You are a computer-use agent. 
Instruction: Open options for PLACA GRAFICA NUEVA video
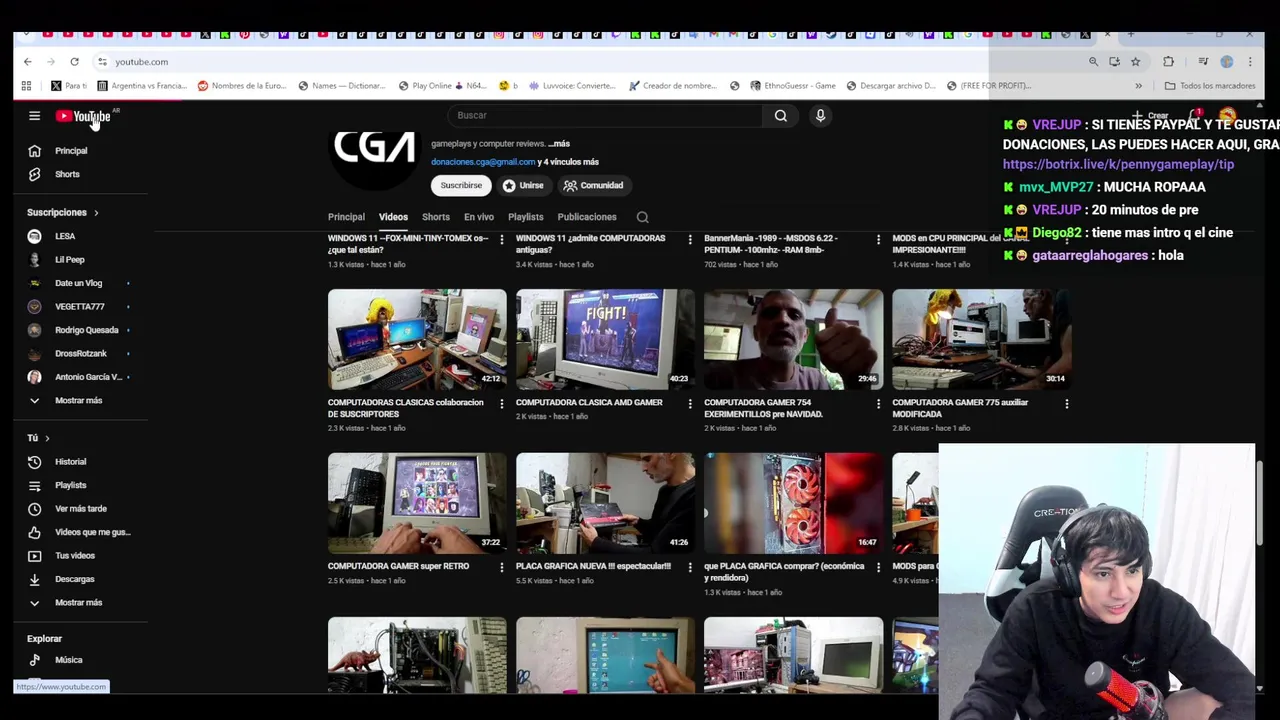(x=689, y=567)
